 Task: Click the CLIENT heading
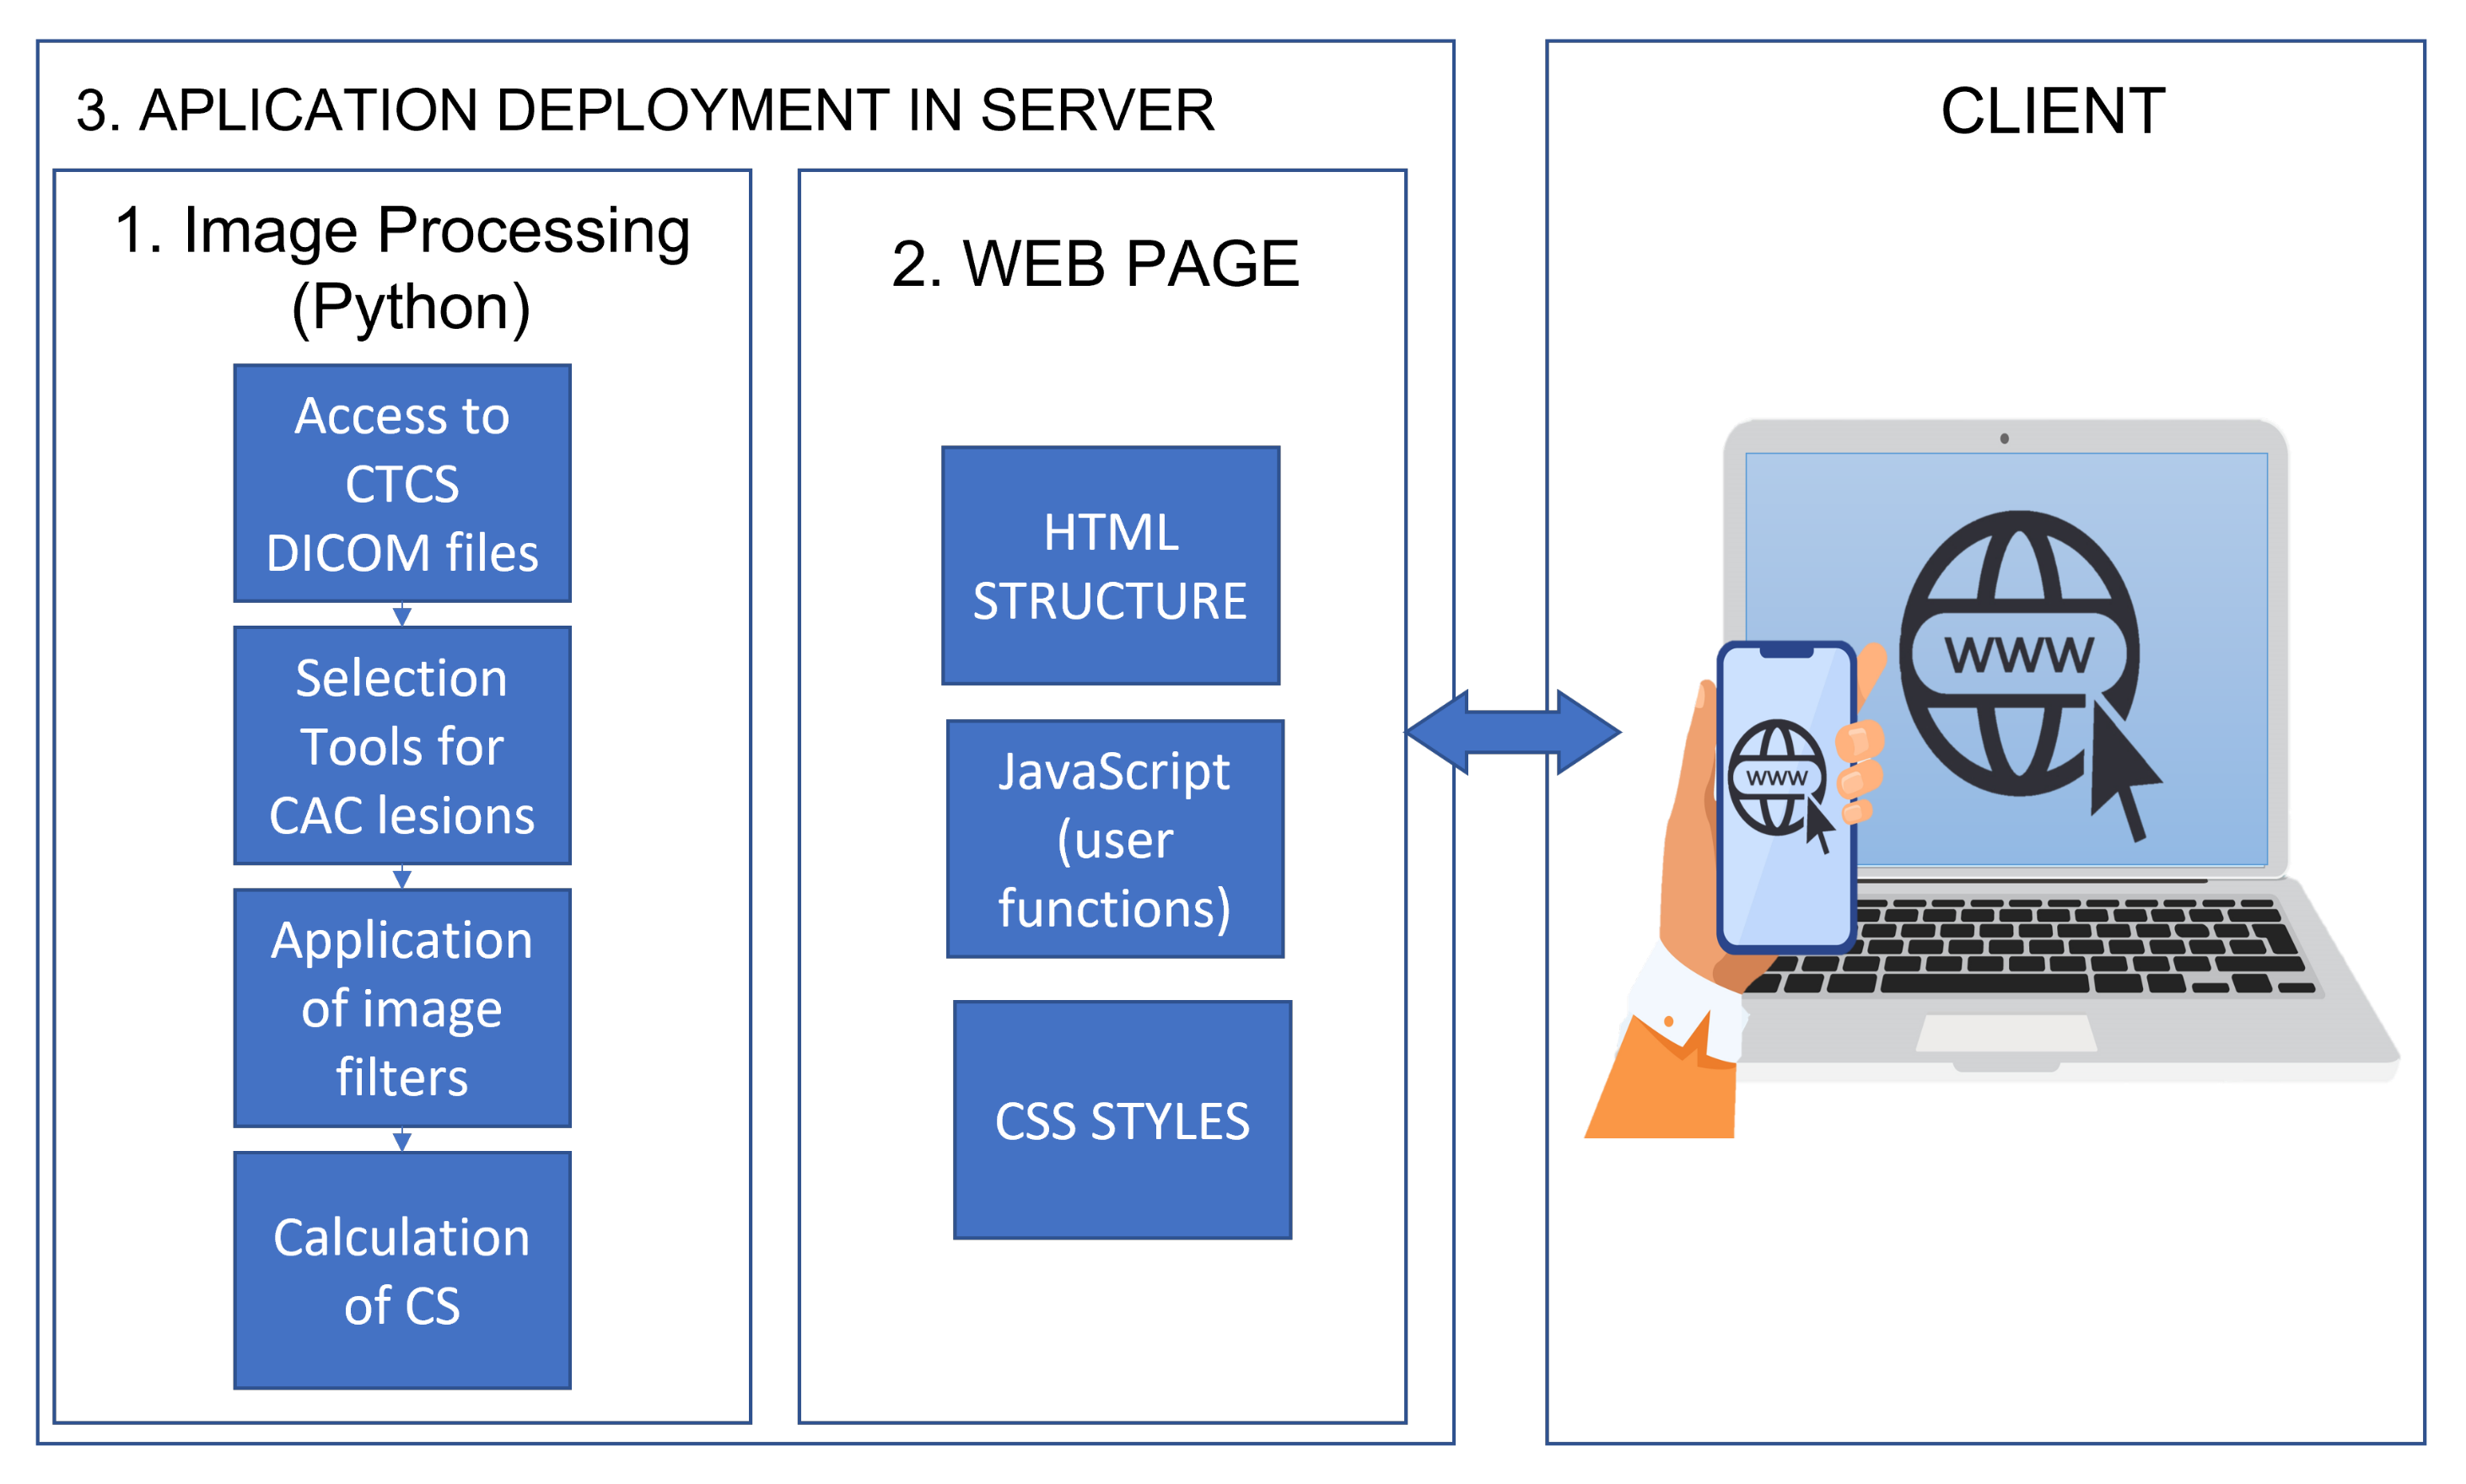click(2052, 110)
